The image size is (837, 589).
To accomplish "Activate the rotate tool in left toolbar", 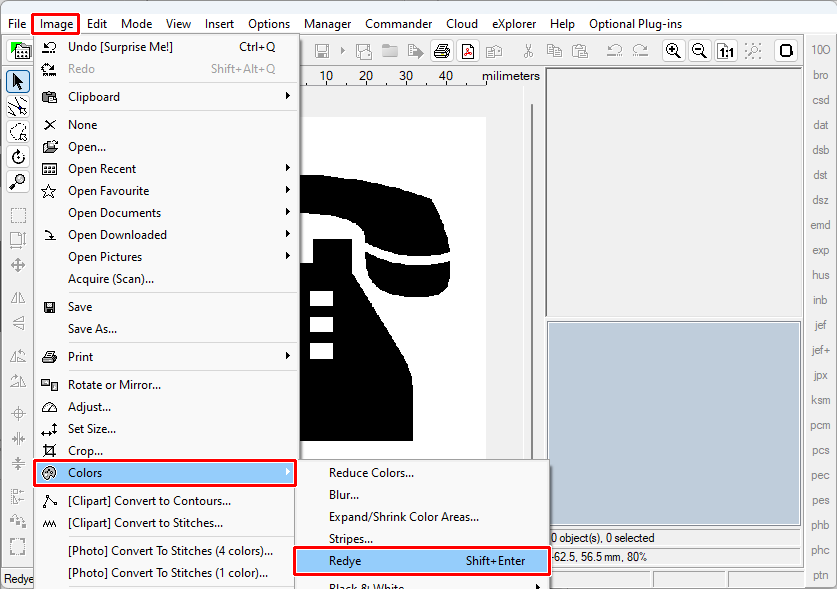I will pyautogui.click(x=18, y=157).
